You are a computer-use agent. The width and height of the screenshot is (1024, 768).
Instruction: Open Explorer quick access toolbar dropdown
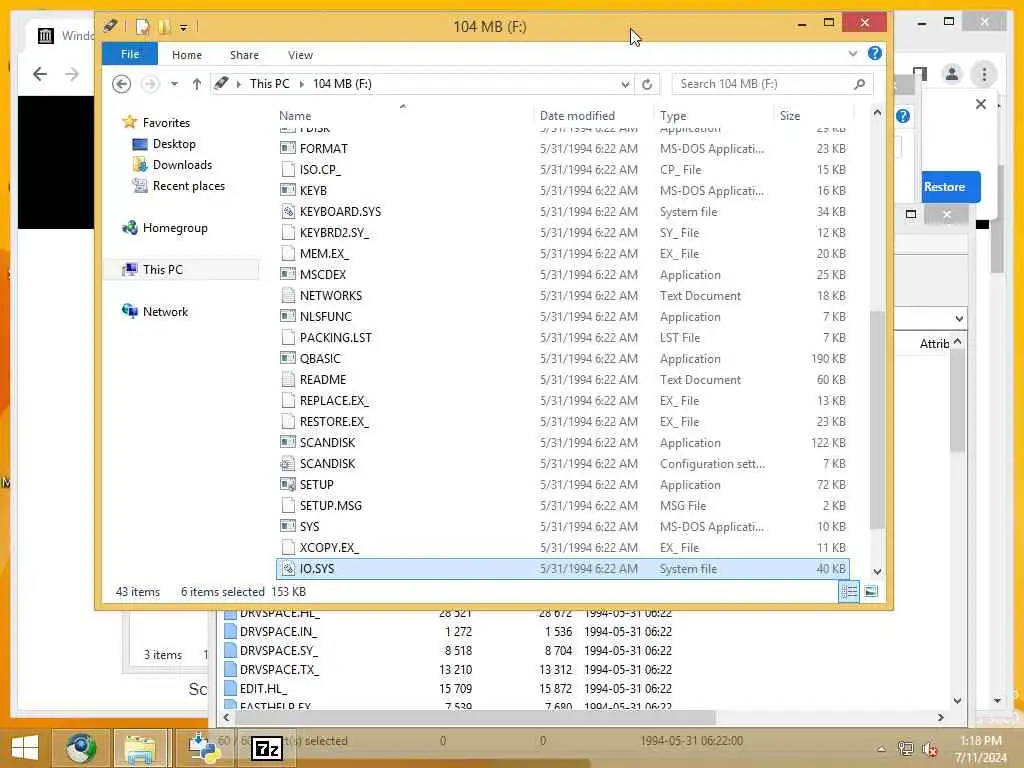[184, 27]
